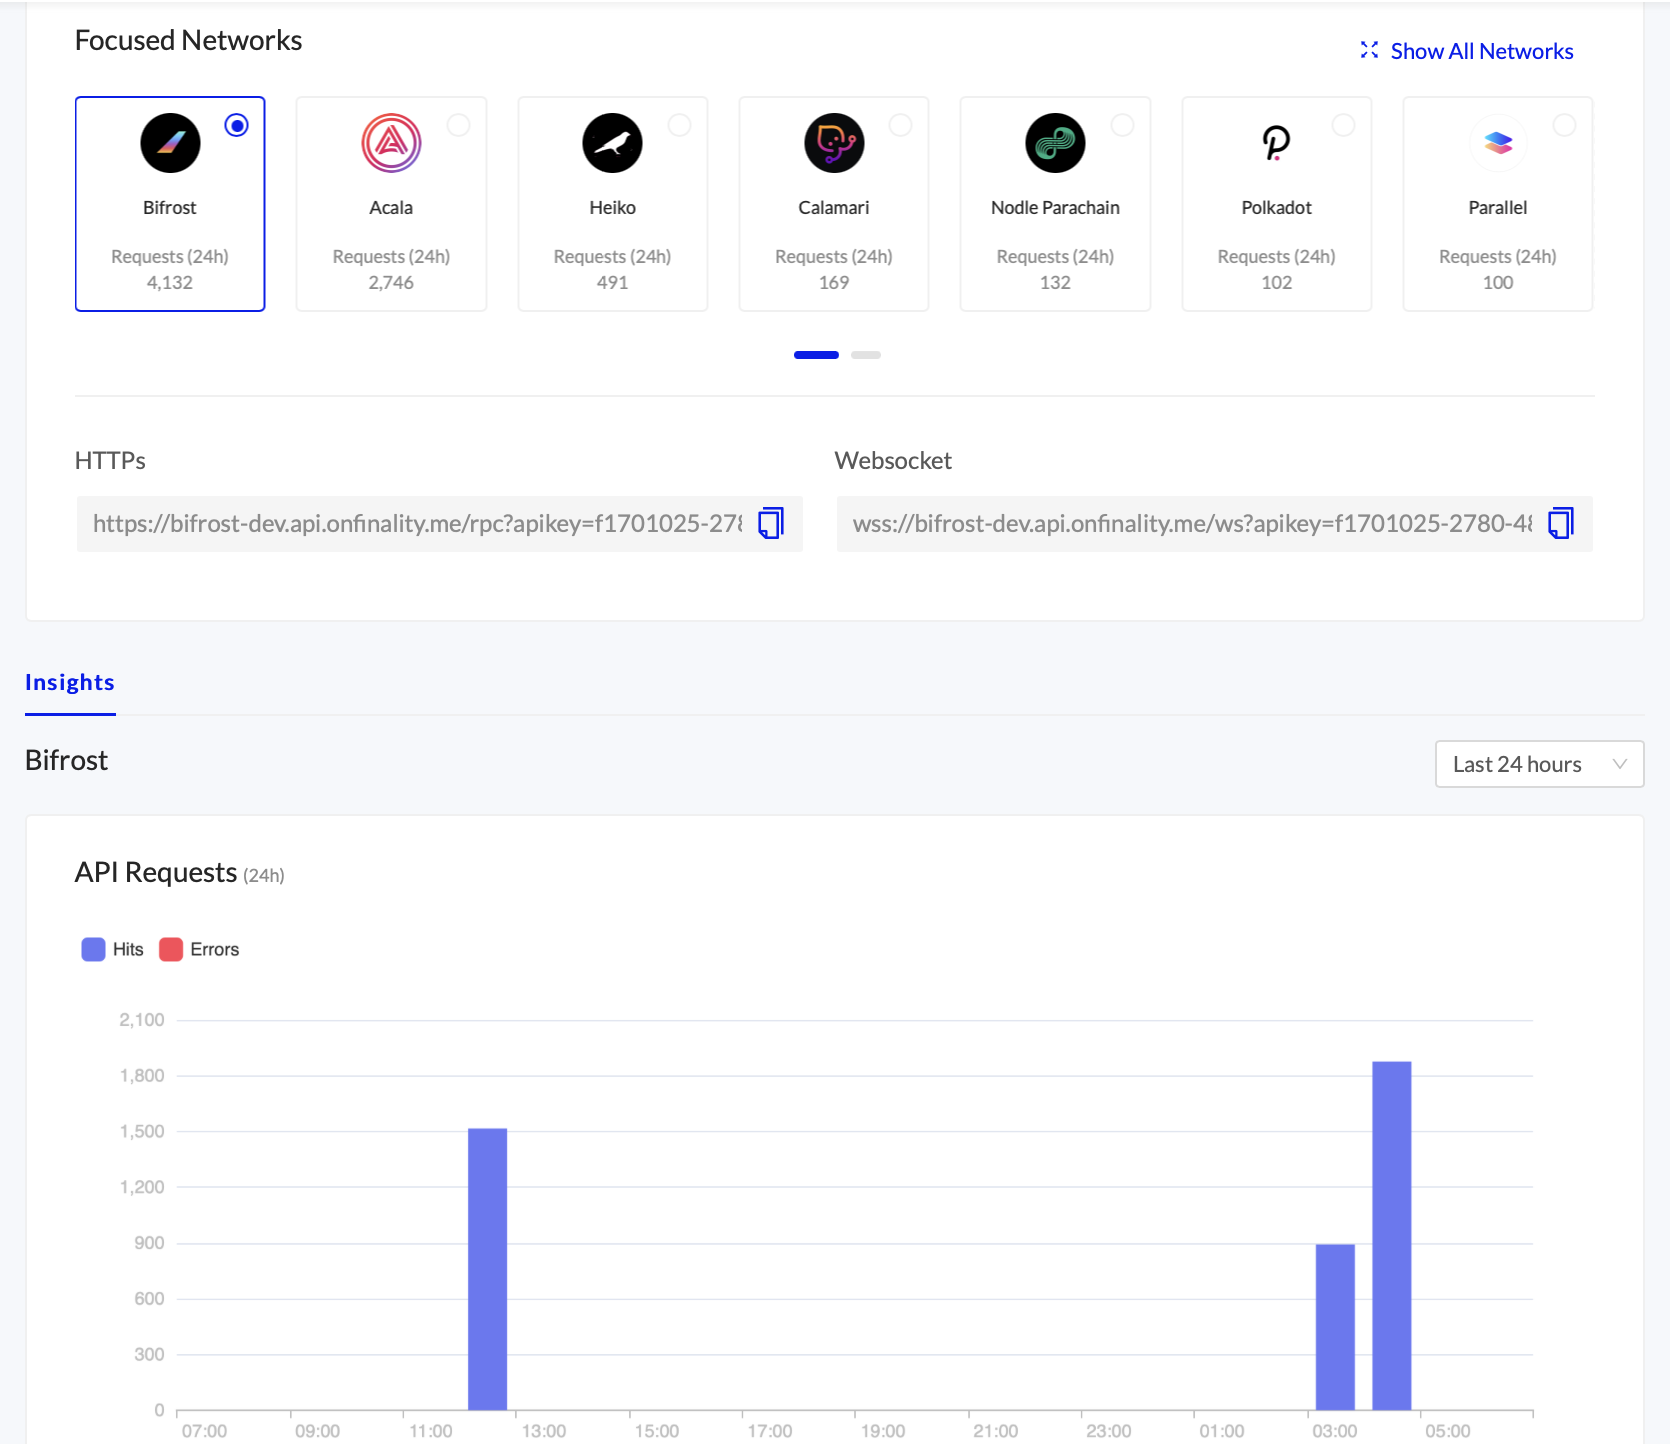
Task: Copy the Websocket endpoint URL
Action: [1560, 523]
